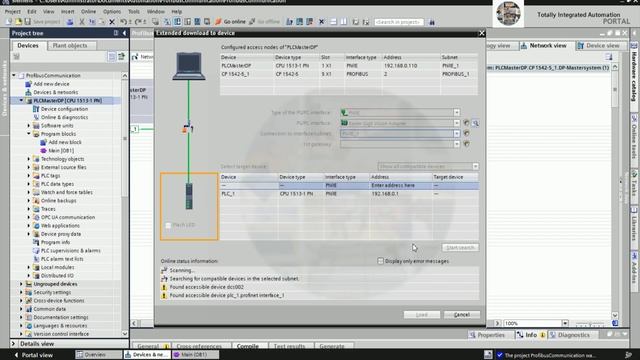Expand the Technology objects node
Image resolution: width=640 pixels, height=360 pixels.
(29, 159)
